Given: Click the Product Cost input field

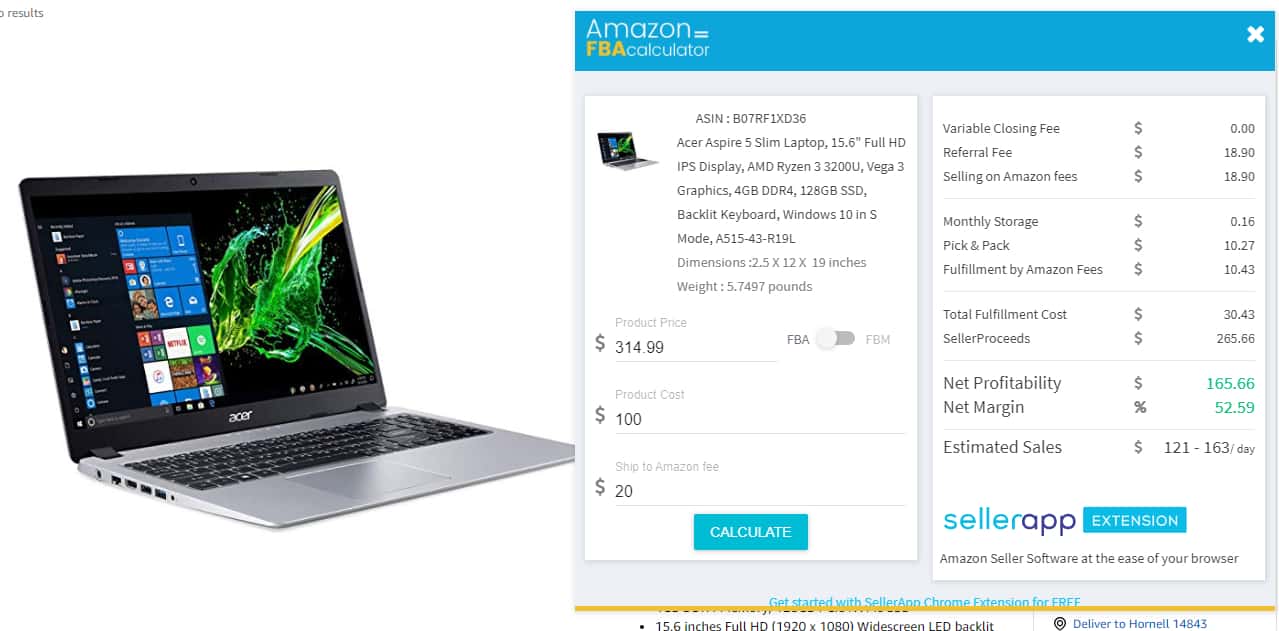Looking at the screenshot, I should (759, 419).
